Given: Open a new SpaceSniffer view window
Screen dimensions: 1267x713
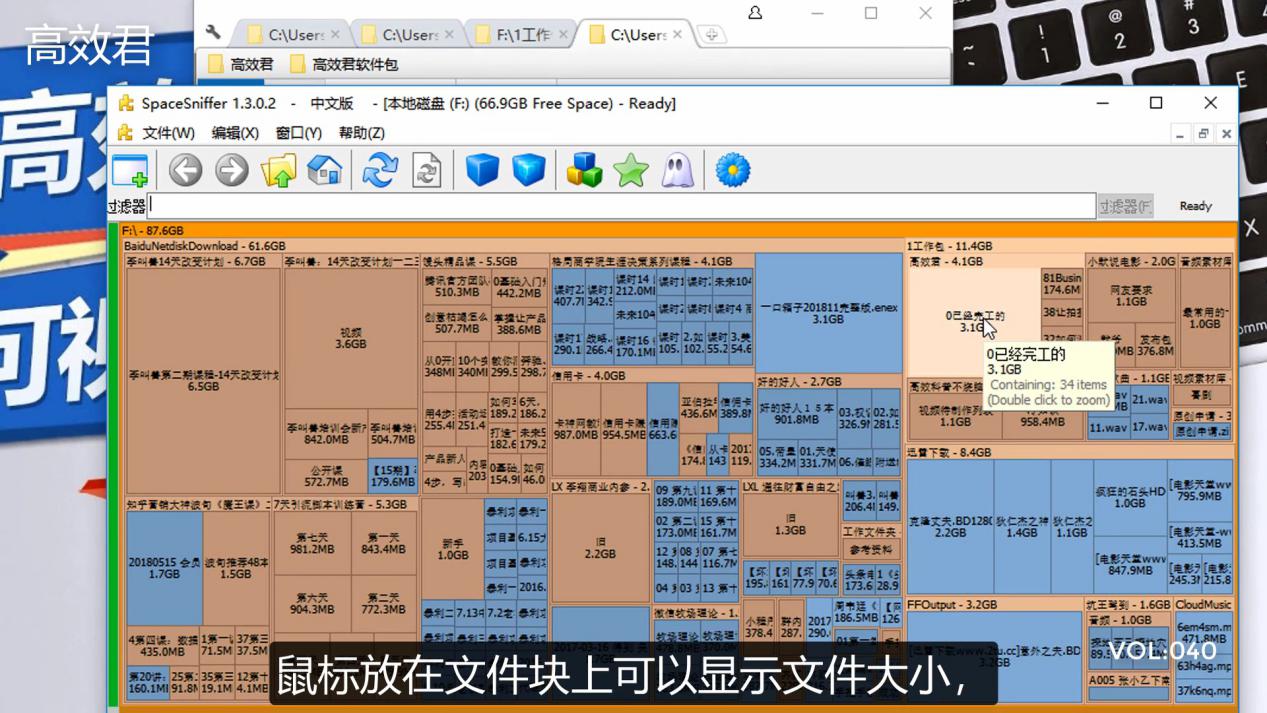Looking at the screenshot, I should (128, 170).
